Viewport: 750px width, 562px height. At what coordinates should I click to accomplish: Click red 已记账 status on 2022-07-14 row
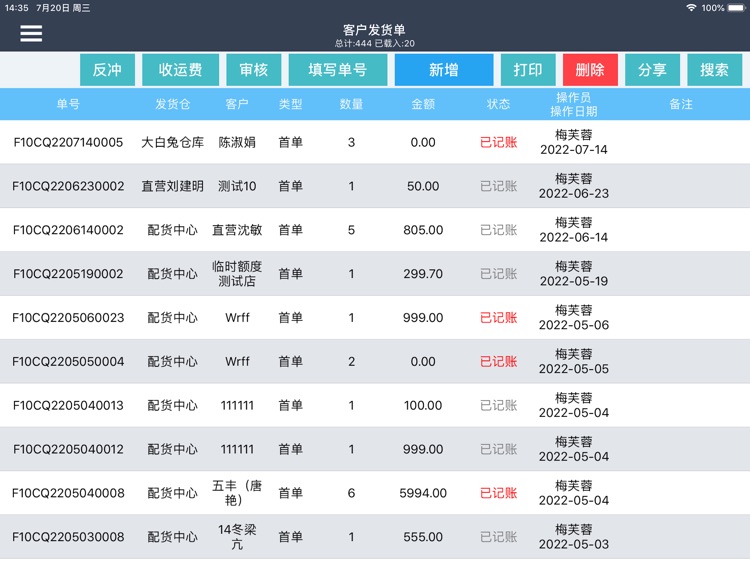pos(498,142)
